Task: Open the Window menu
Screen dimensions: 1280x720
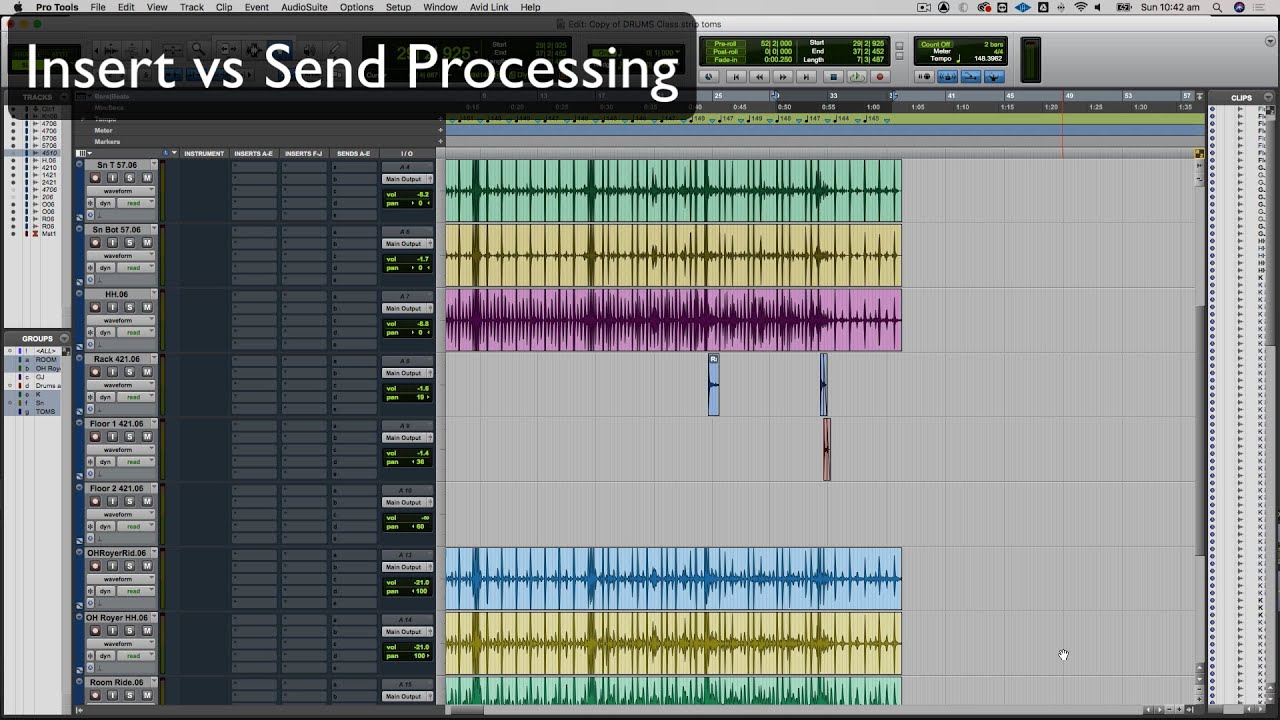Action: 440,7
